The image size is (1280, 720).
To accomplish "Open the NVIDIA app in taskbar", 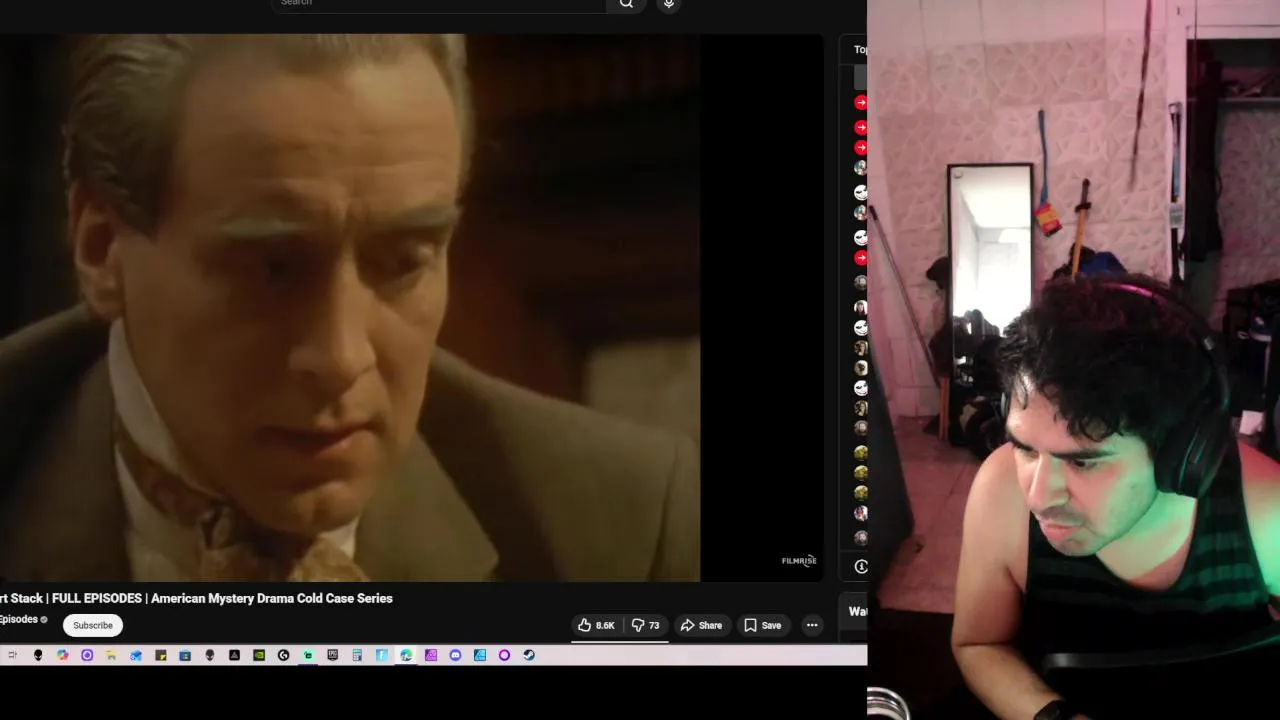I will tap(259, 655).
